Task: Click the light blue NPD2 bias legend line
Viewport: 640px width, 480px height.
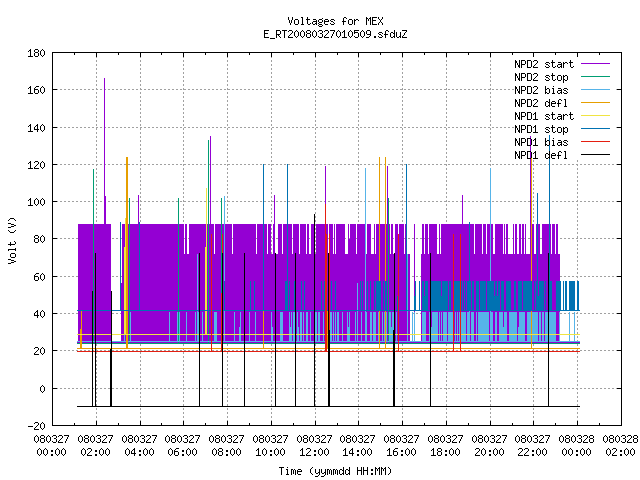Action: [x=595, y=89]
